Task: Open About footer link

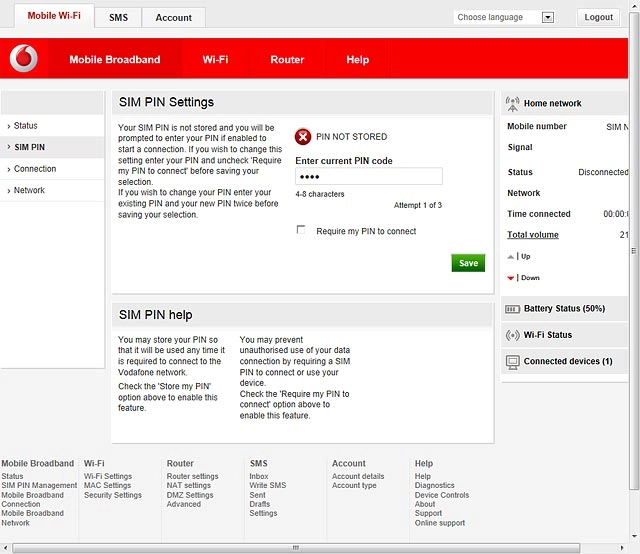Action: click(425, 504)
